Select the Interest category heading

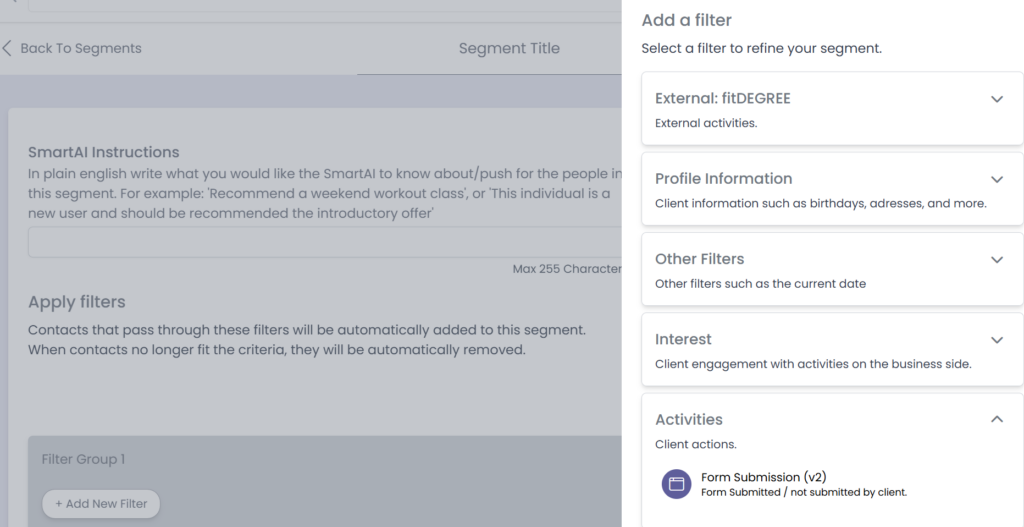(x=683, y=339)
